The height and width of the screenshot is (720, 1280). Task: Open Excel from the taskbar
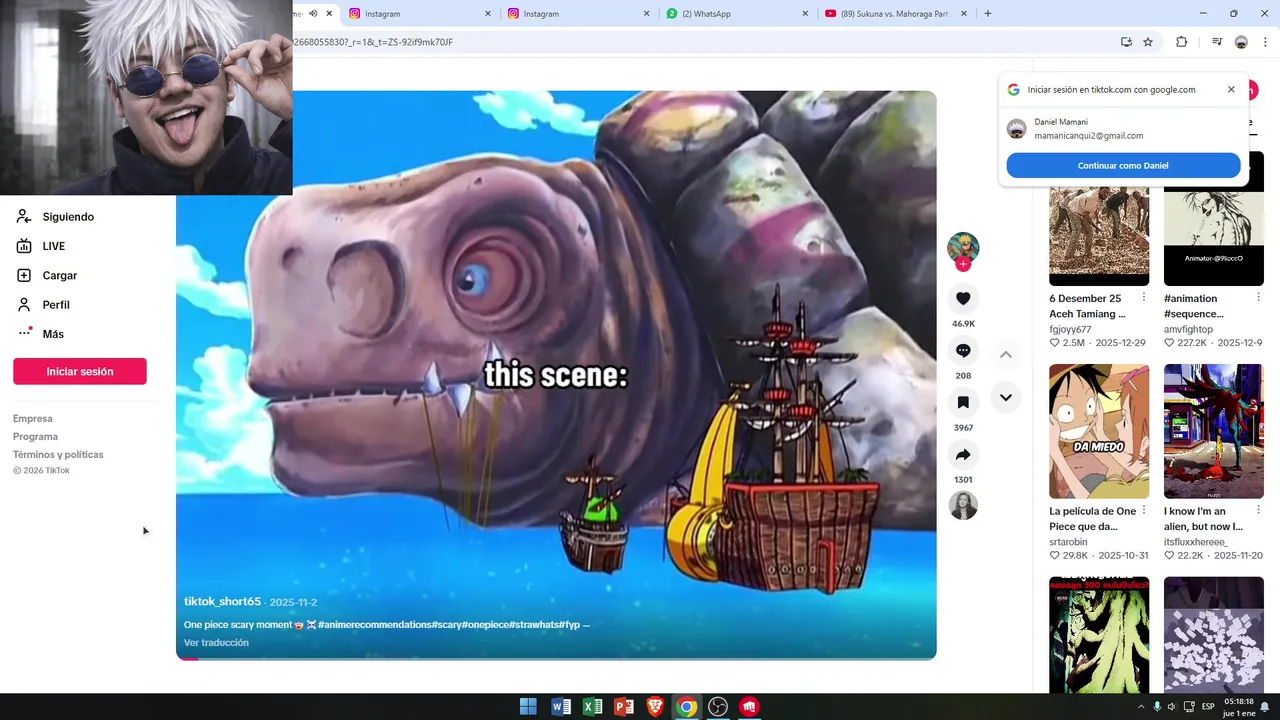(x=592, y=706)
